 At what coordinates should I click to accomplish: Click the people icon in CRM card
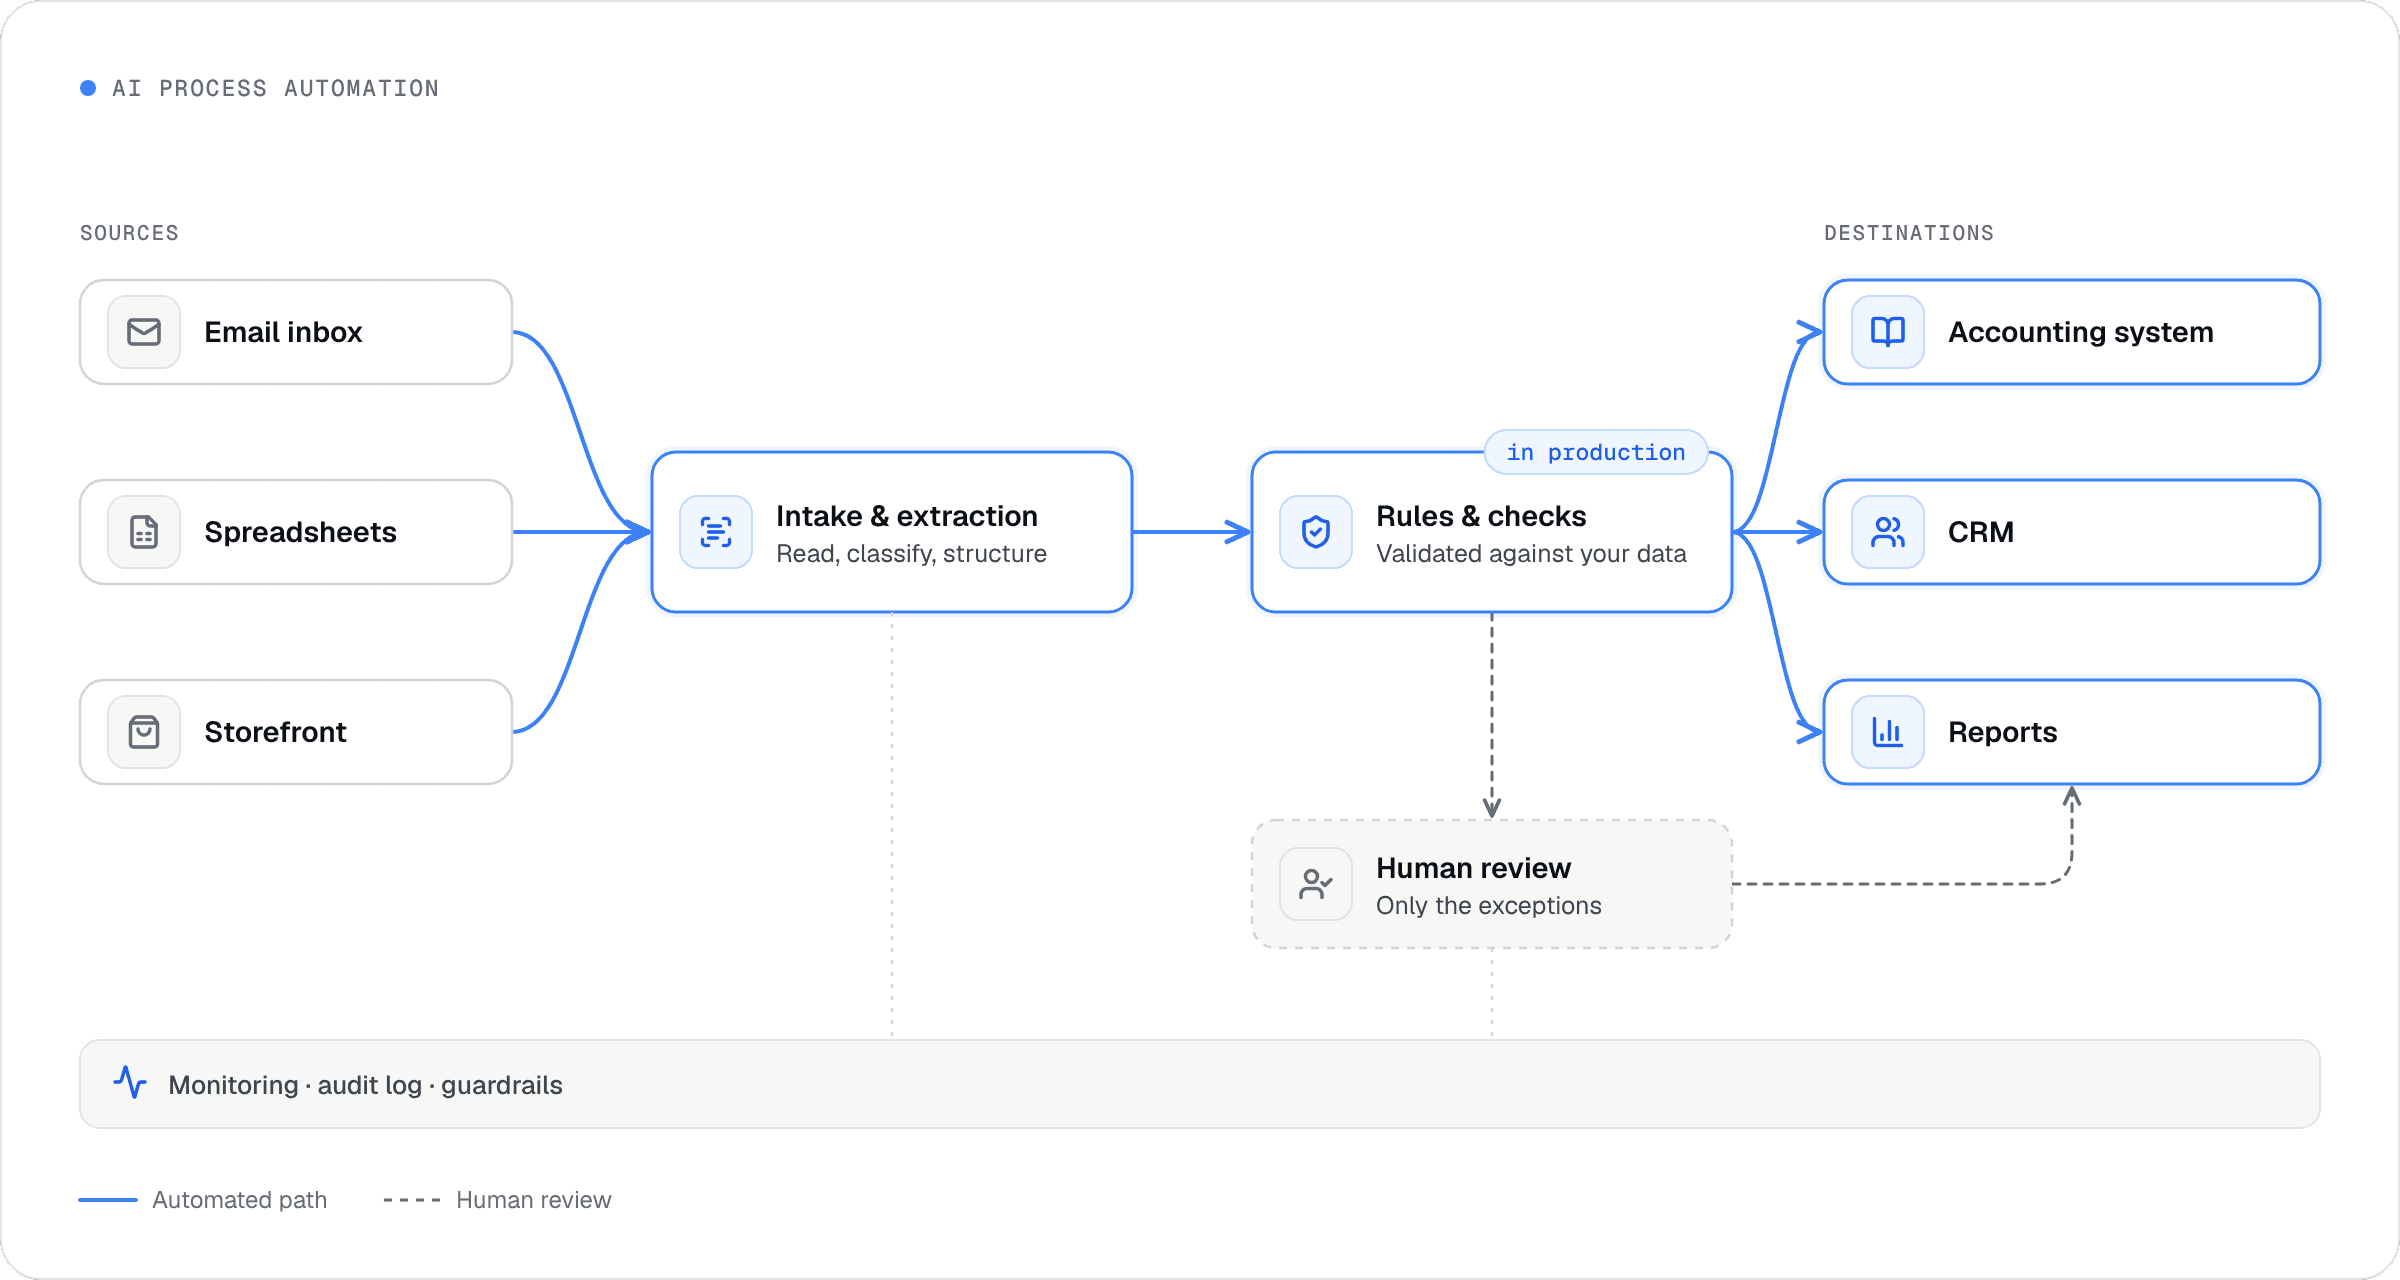tap(1888, 532)
